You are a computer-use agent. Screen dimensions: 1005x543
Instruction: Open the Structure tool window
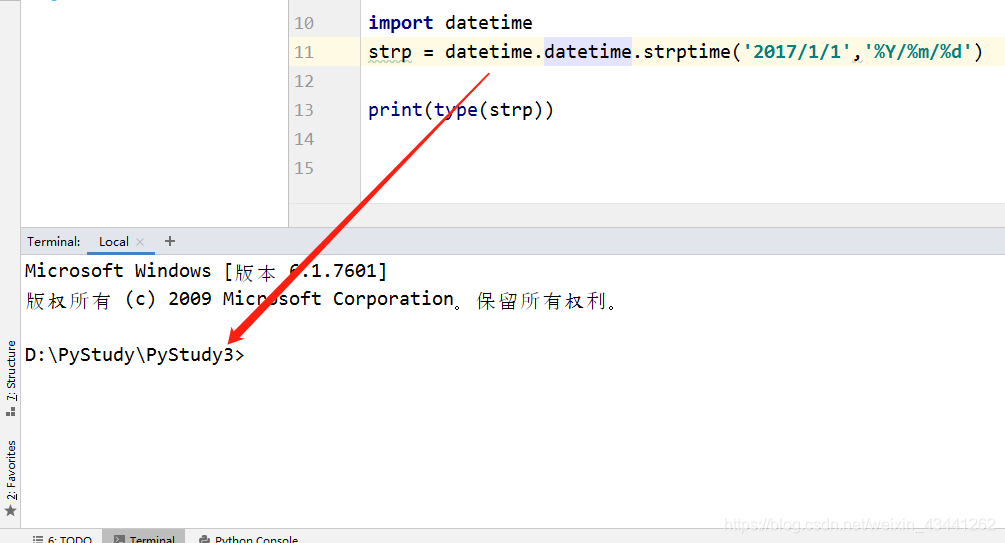[11, 370]
